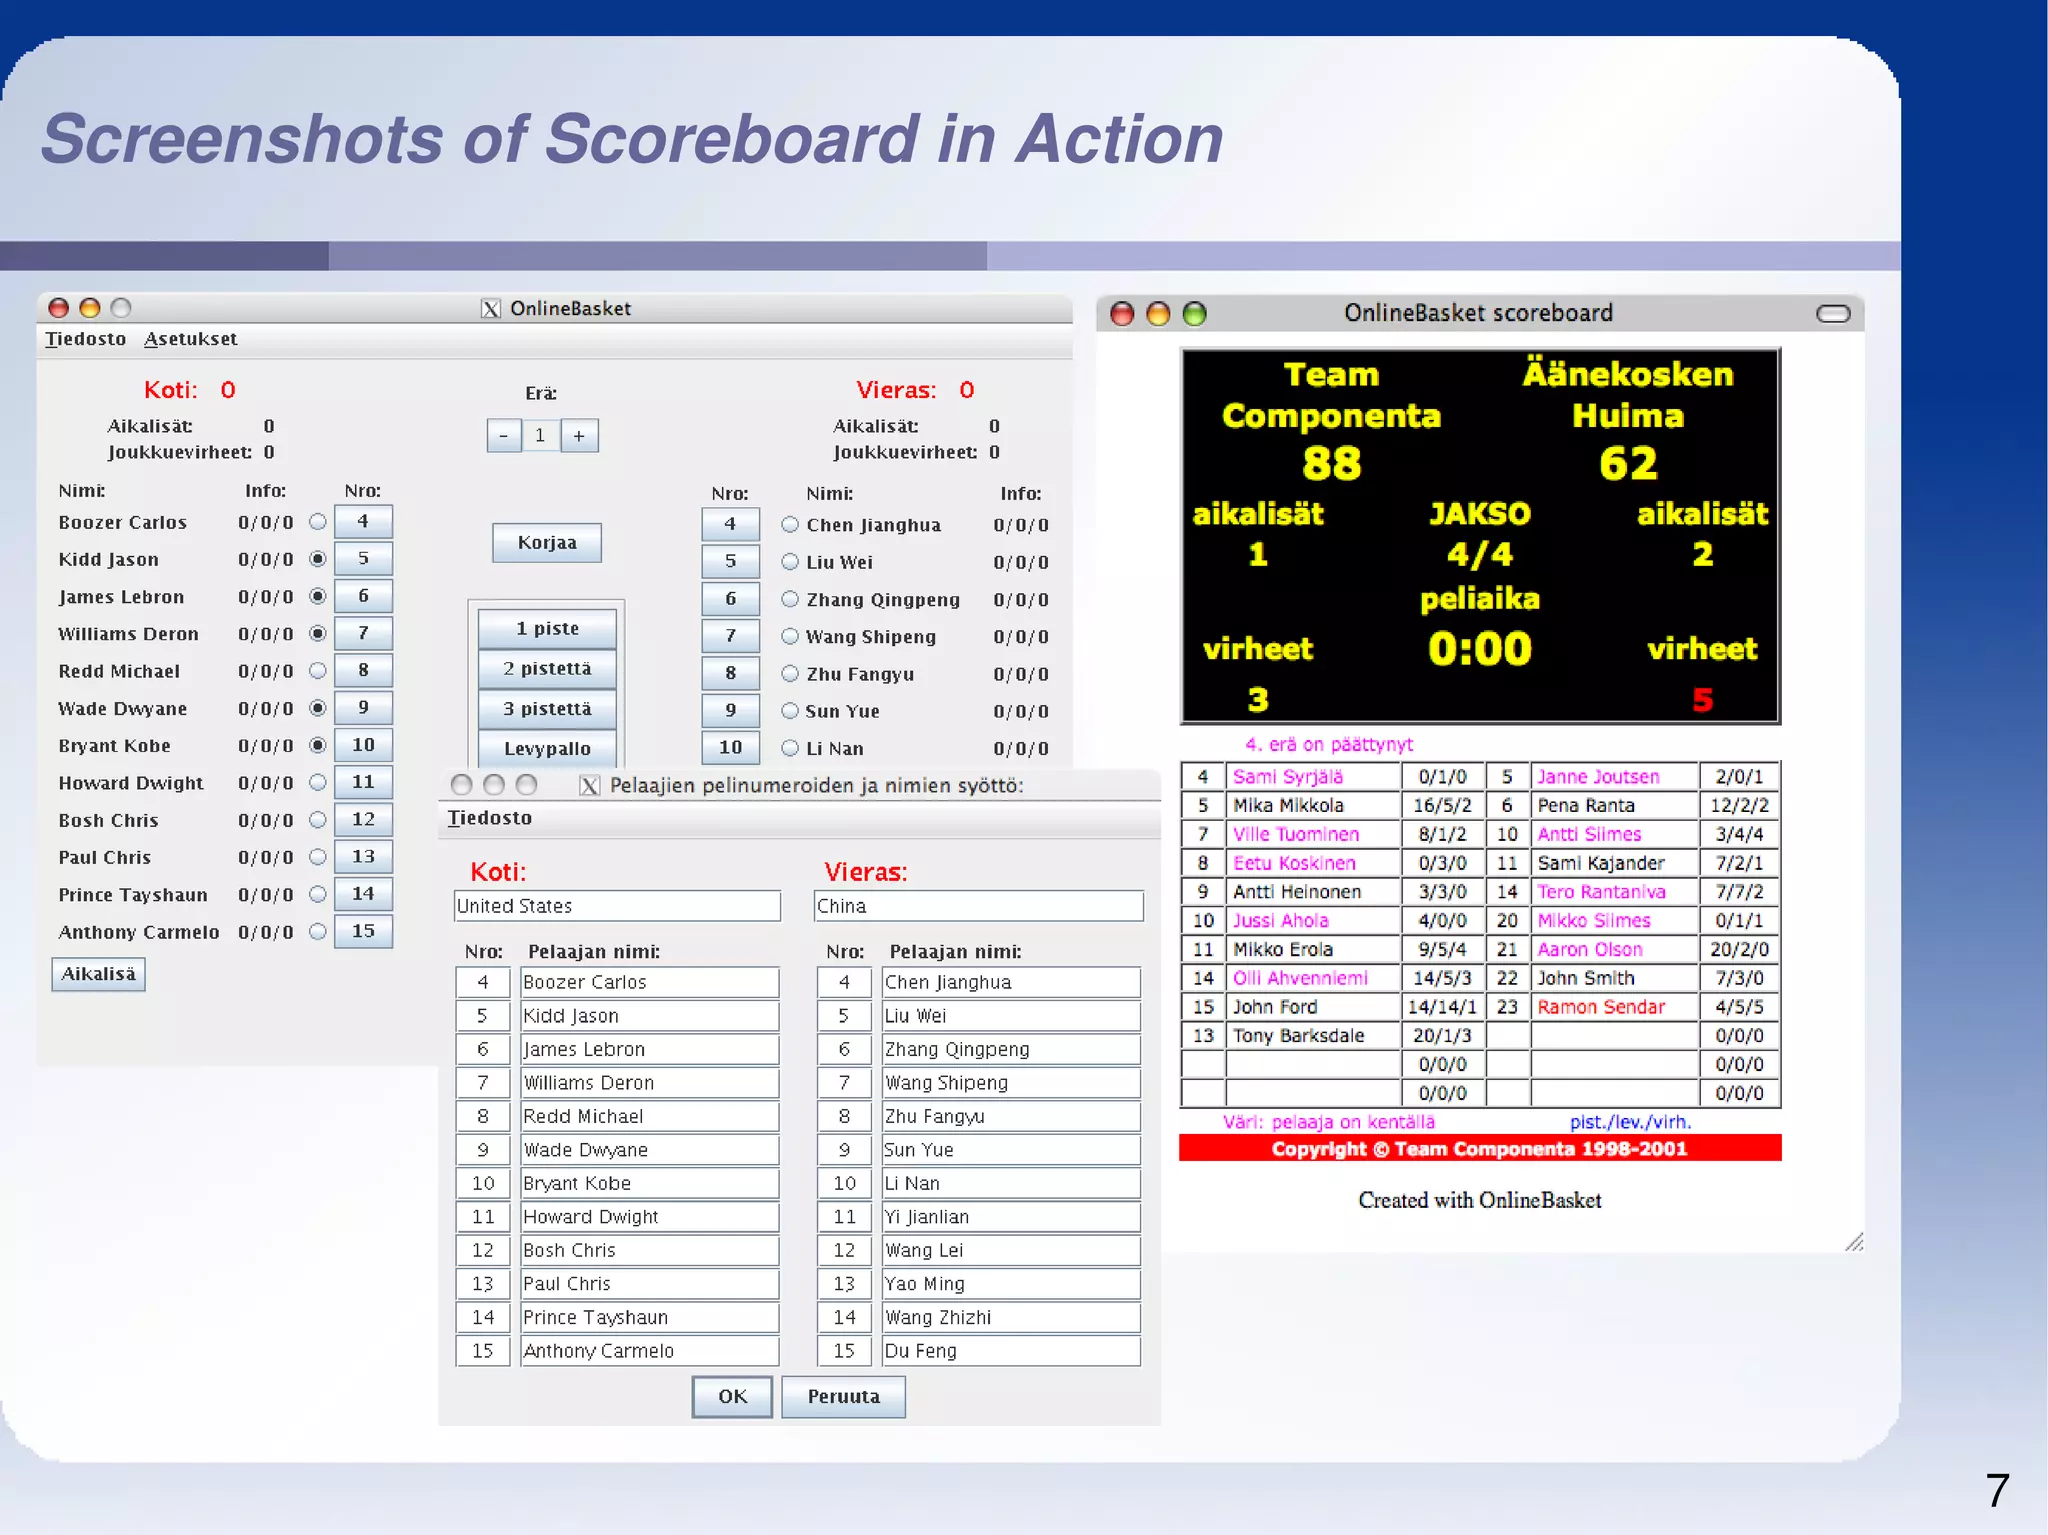This screenshot has height=1535, width=2048.
Task: Click Team Componenta score 88
Action: (1331, 463)
